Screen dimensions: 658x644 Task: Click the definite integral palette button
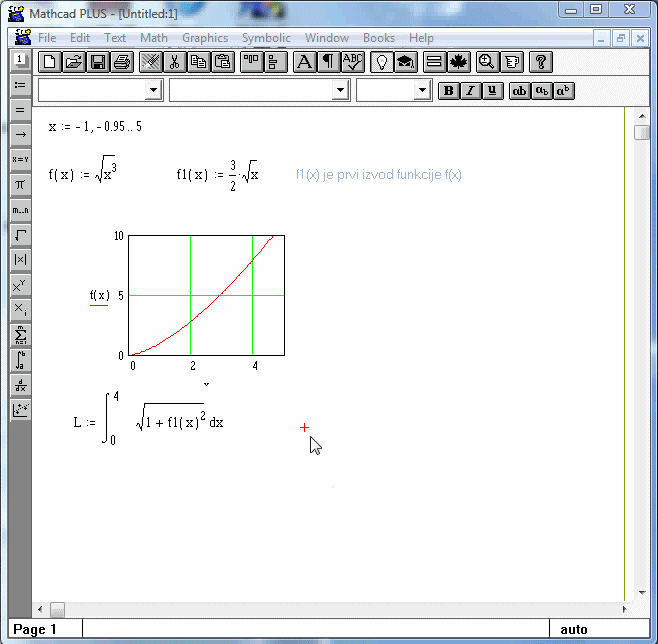(20, 360)
